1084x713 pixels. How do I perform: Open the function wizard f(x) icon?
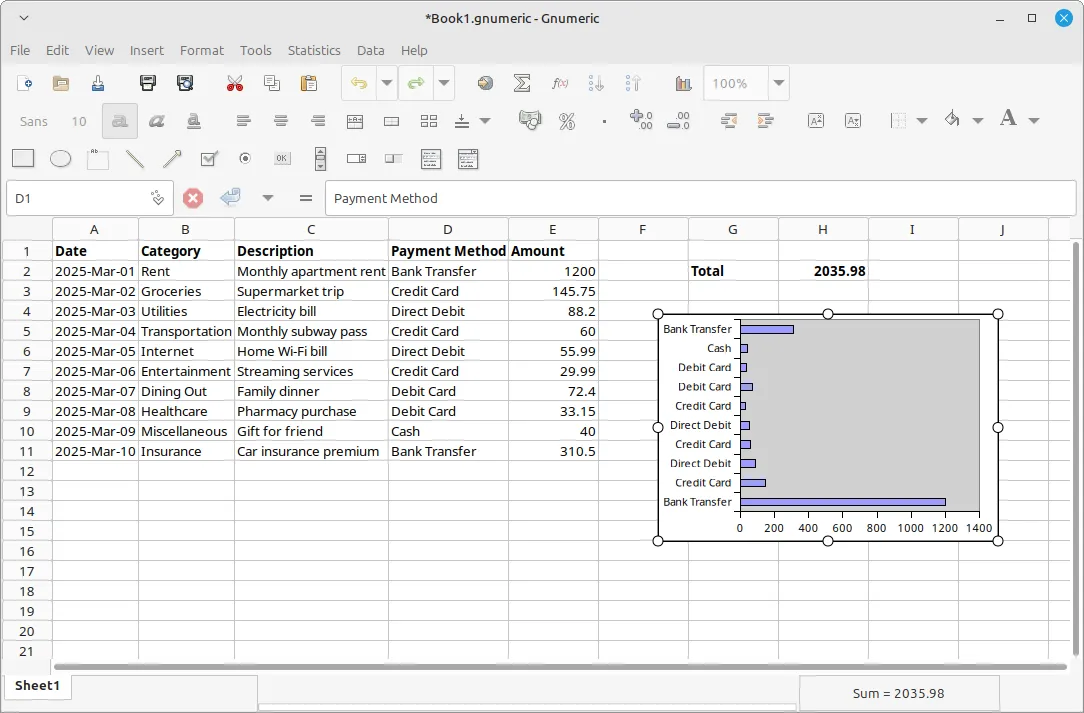pyautogui.click(x=560, y=84)
